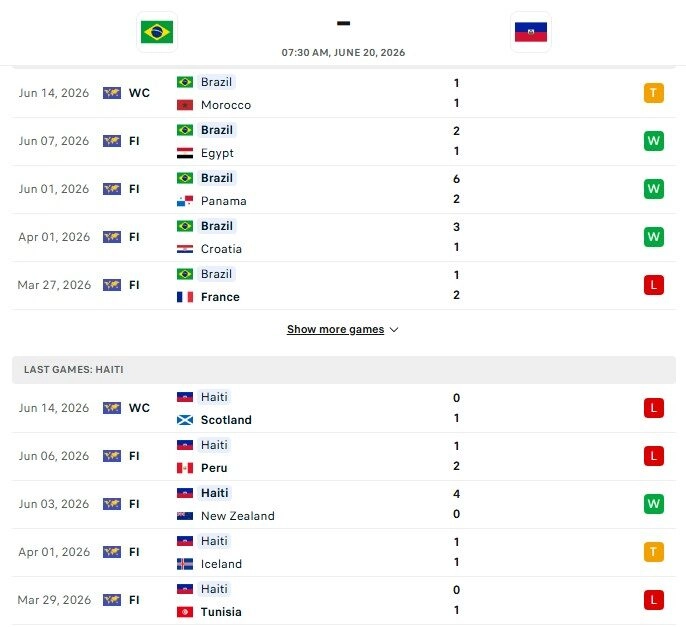The height and width of the screenshot is (627, 686).
Task: Click the New Zealand flag icon
Action: click(185, 516)
